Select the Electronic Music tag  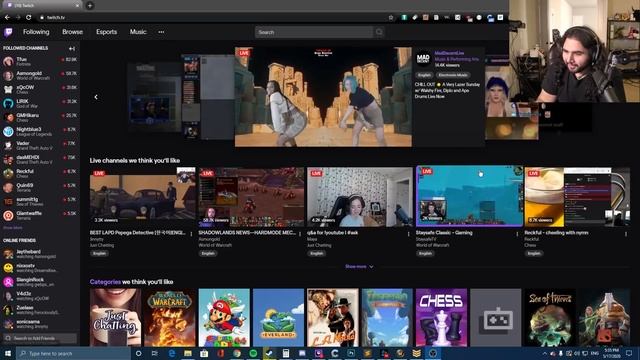pos(453,75)
